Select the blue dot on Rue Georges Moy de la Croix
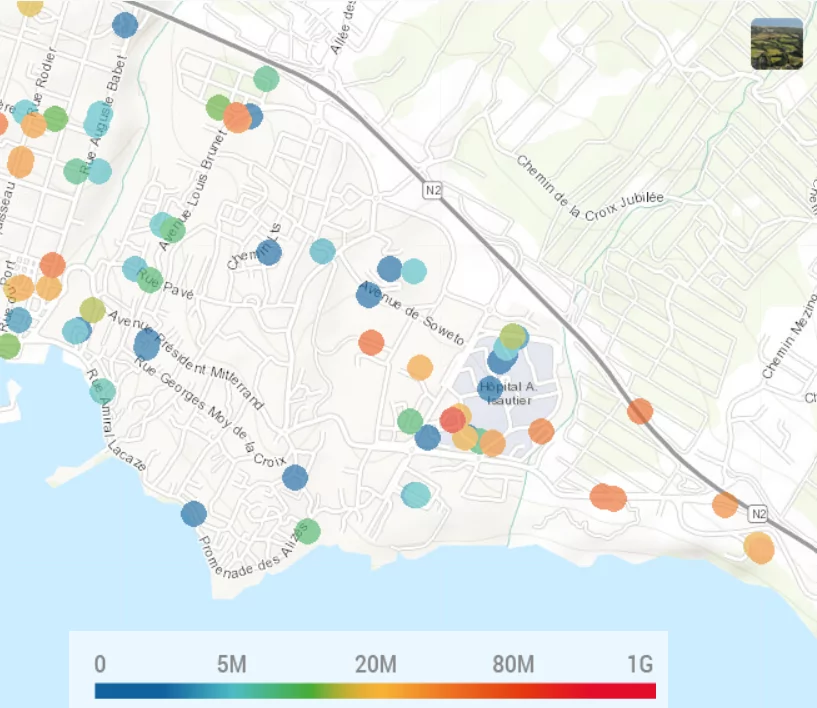 click(295, 477)
